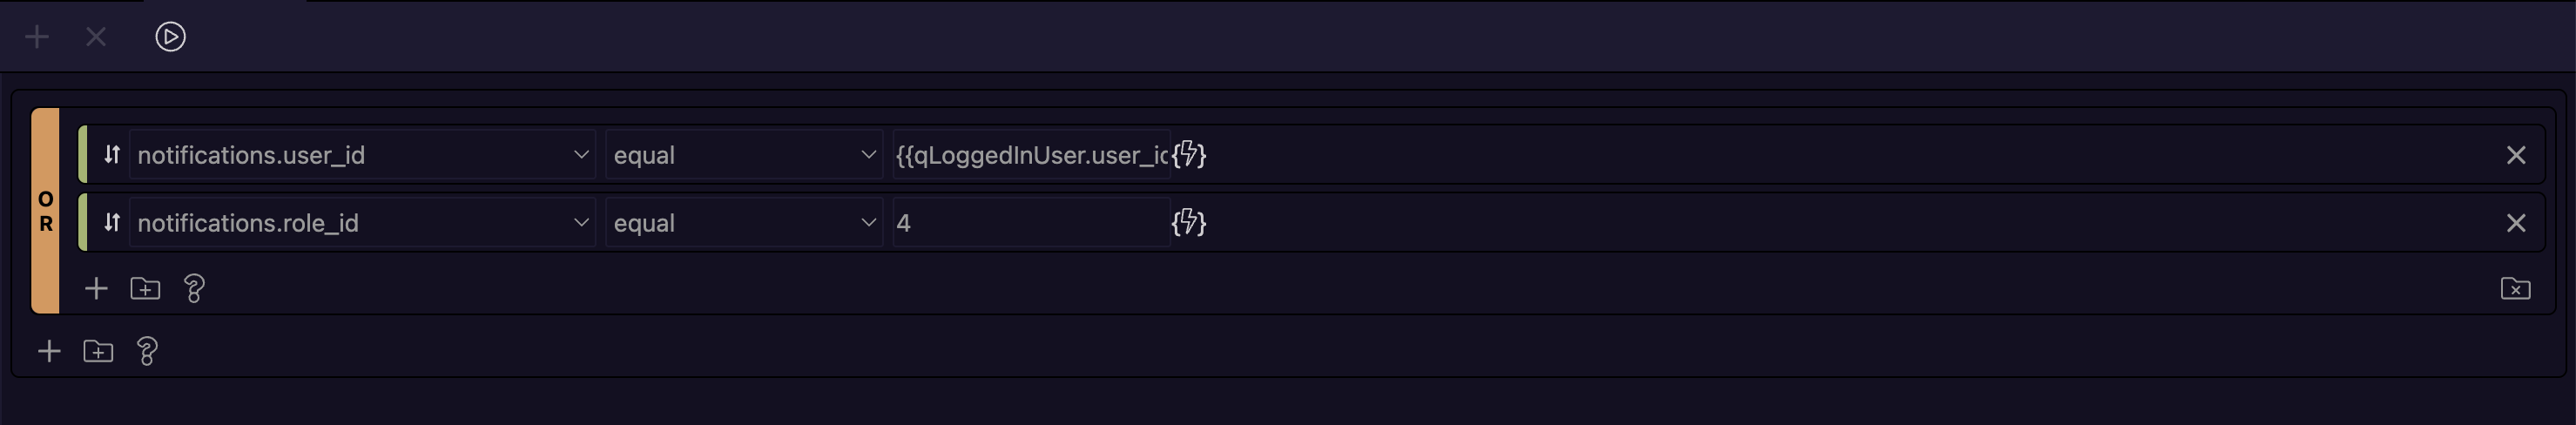Click the X icon in top toolbar
Screen dimensions: 2576x425
tap(96, 37)
